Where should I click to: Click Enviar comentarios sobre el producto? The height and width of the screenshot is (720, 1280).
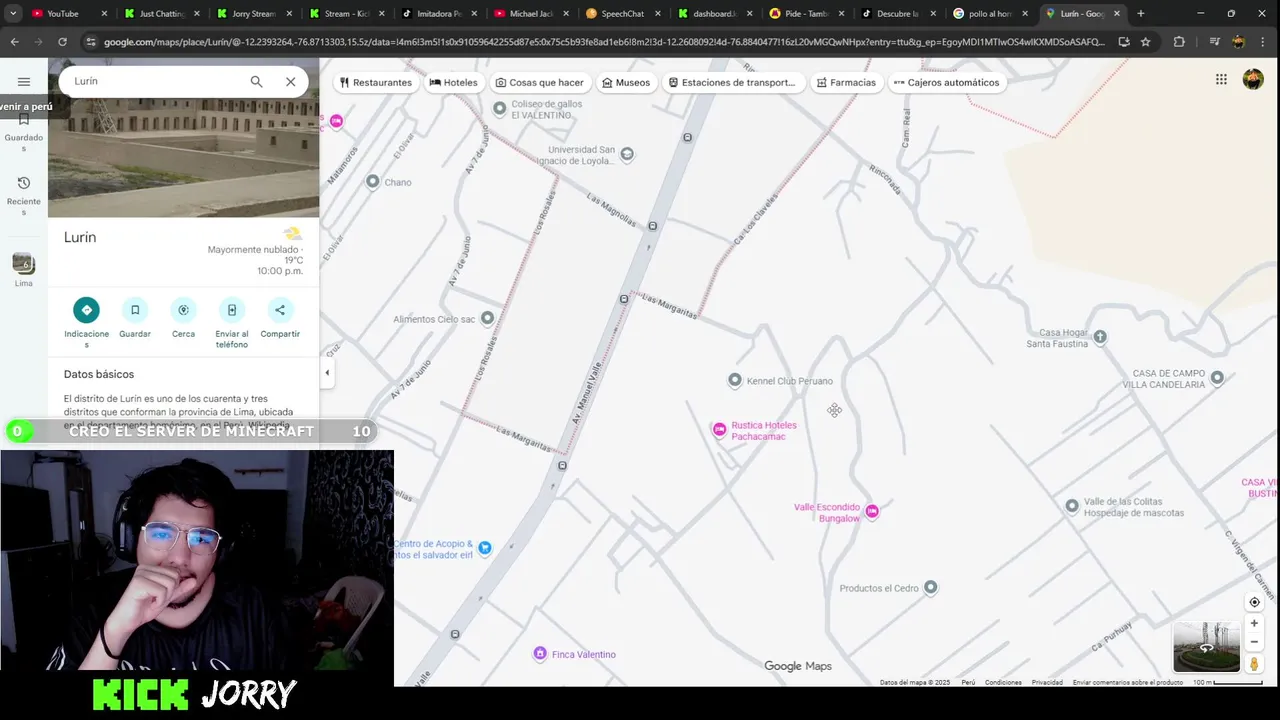coord(1128,682)
